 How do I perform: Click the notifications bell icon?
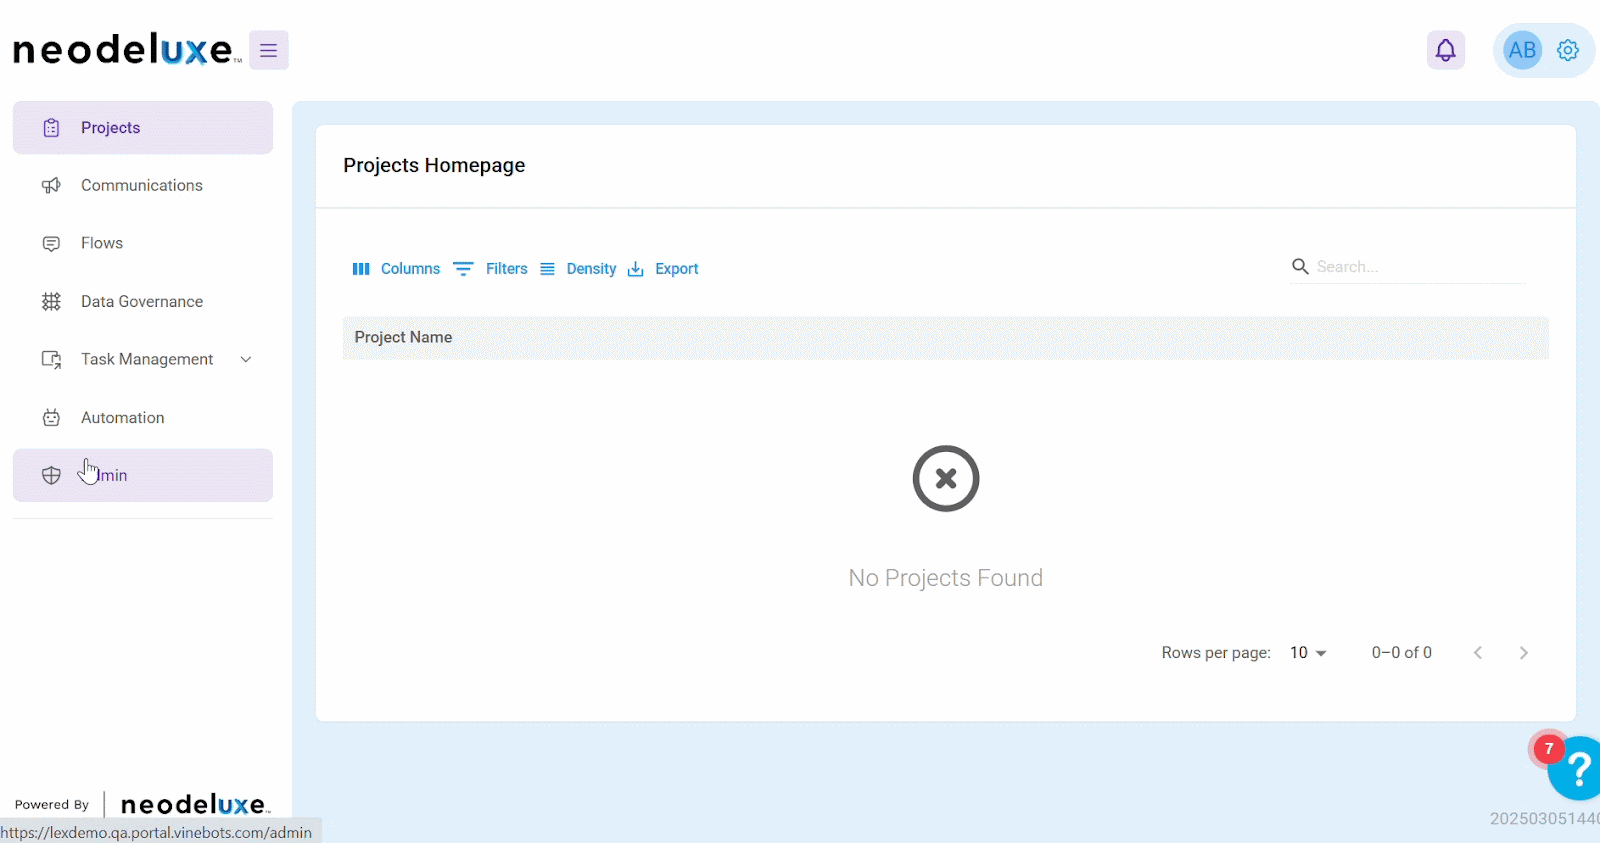click(x=1445, y=50)
